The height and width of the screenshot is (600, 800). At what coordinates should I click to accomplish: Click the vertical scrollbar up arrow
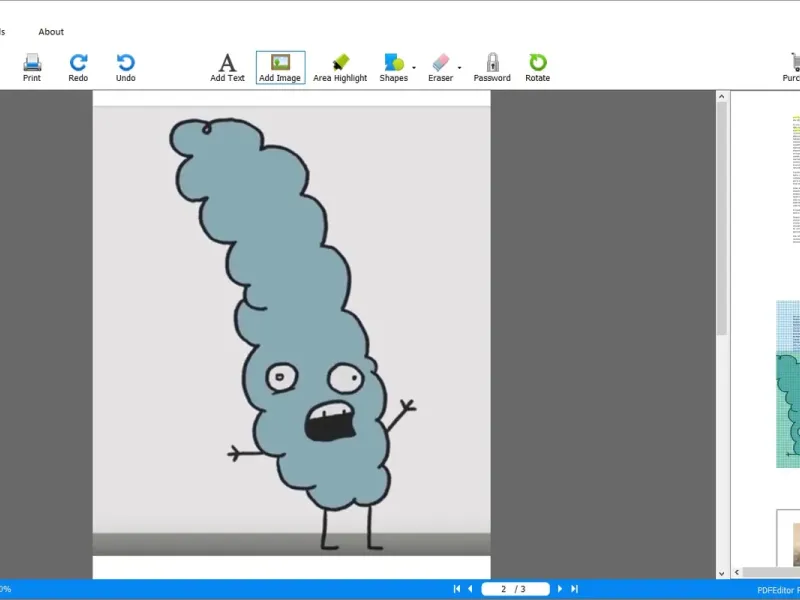coord(721,96)
